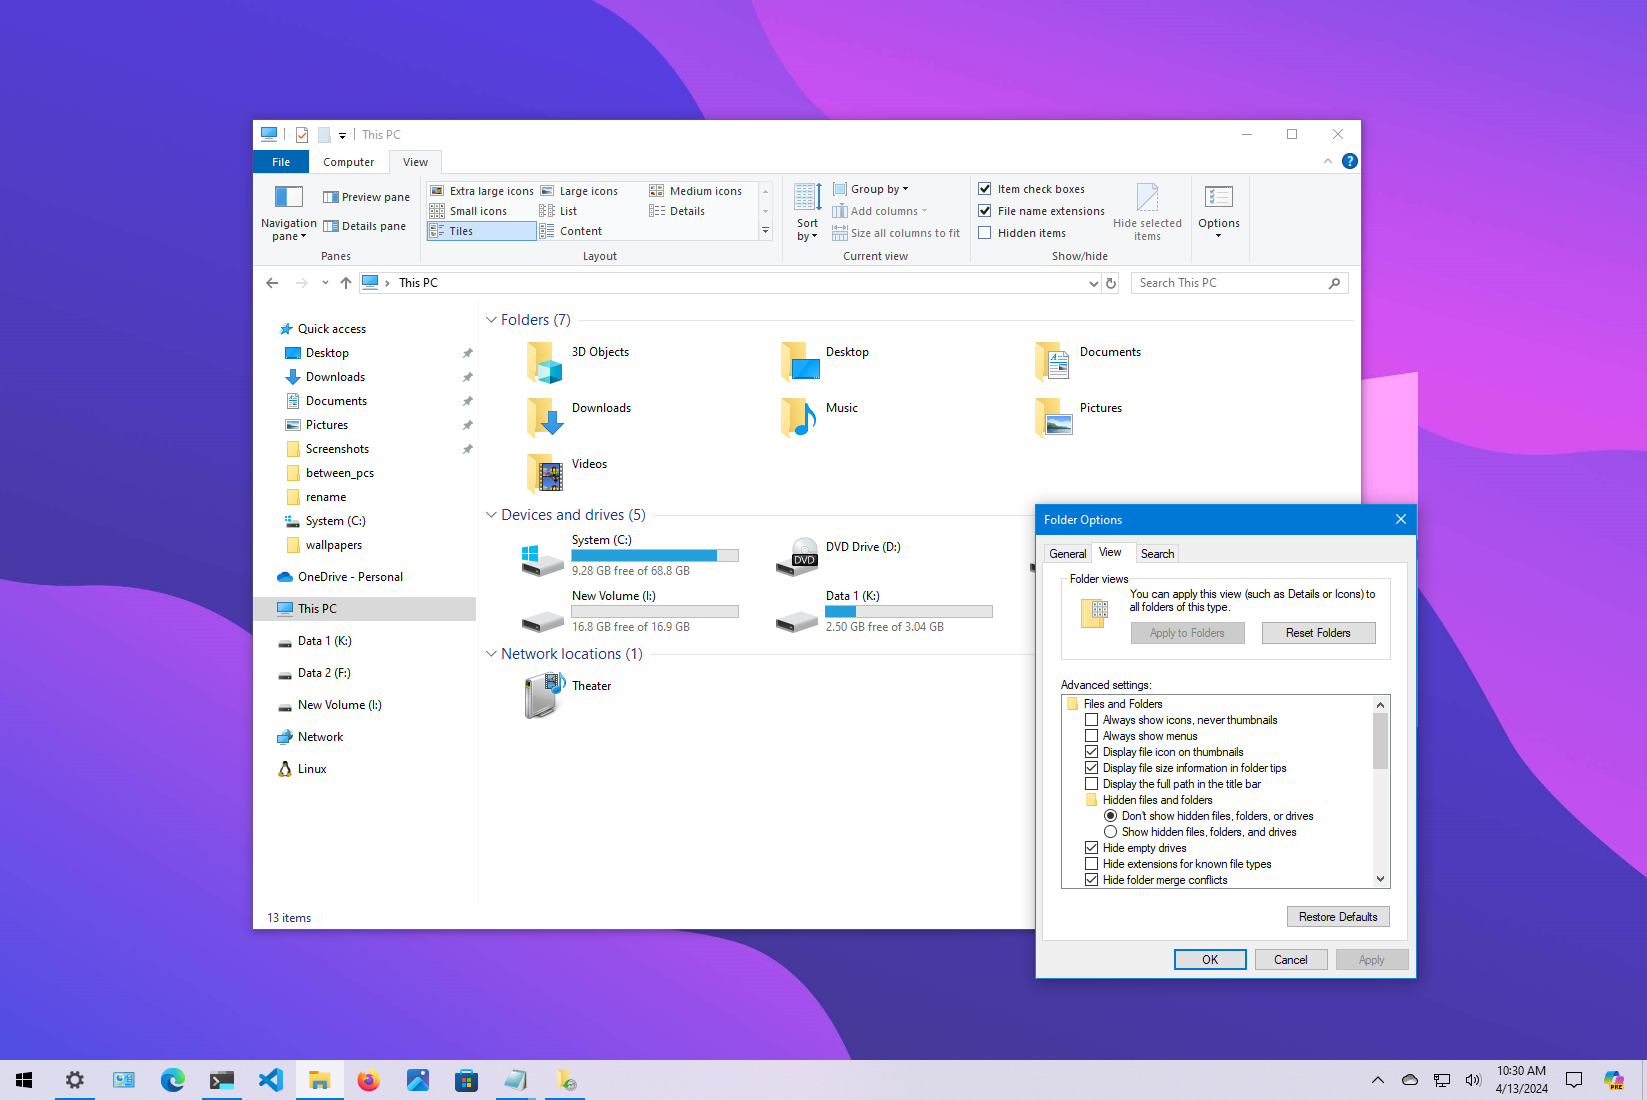Go up one folder level
The image size is (1647, 1100).
coord(346,283)
